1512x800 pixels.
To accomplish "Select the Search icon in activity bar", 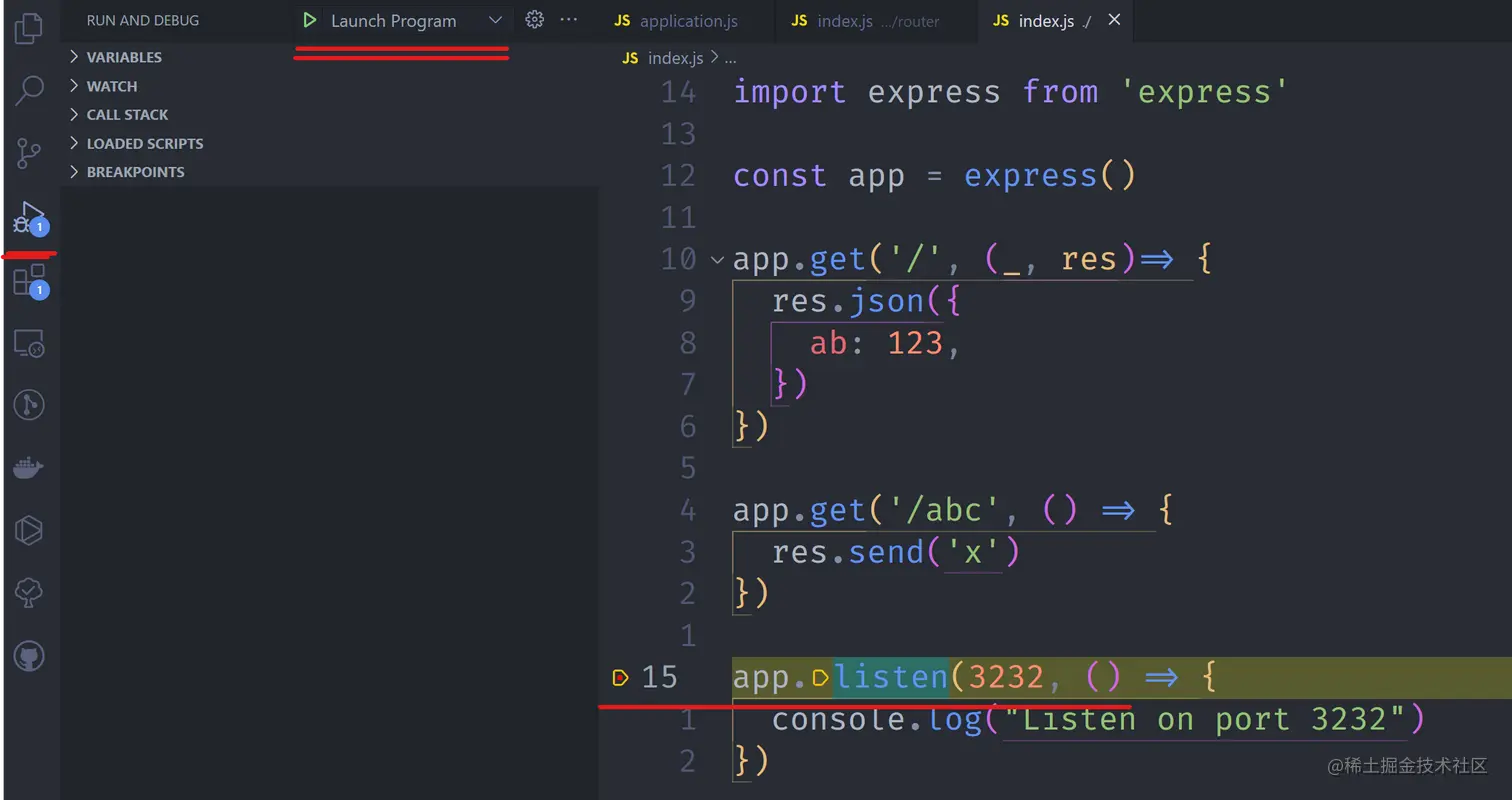I will [x=28, y=90].
